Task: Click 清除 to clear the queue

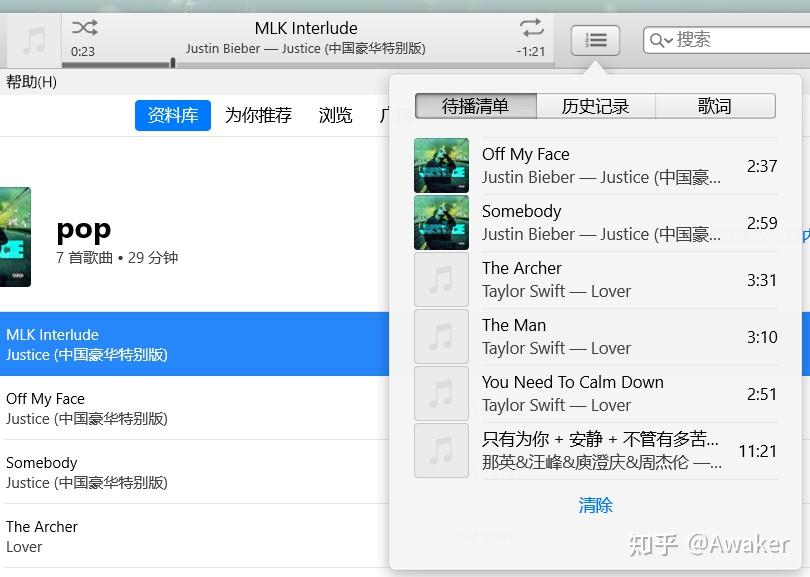Action: pyautogui.click(x=595, y=506)
